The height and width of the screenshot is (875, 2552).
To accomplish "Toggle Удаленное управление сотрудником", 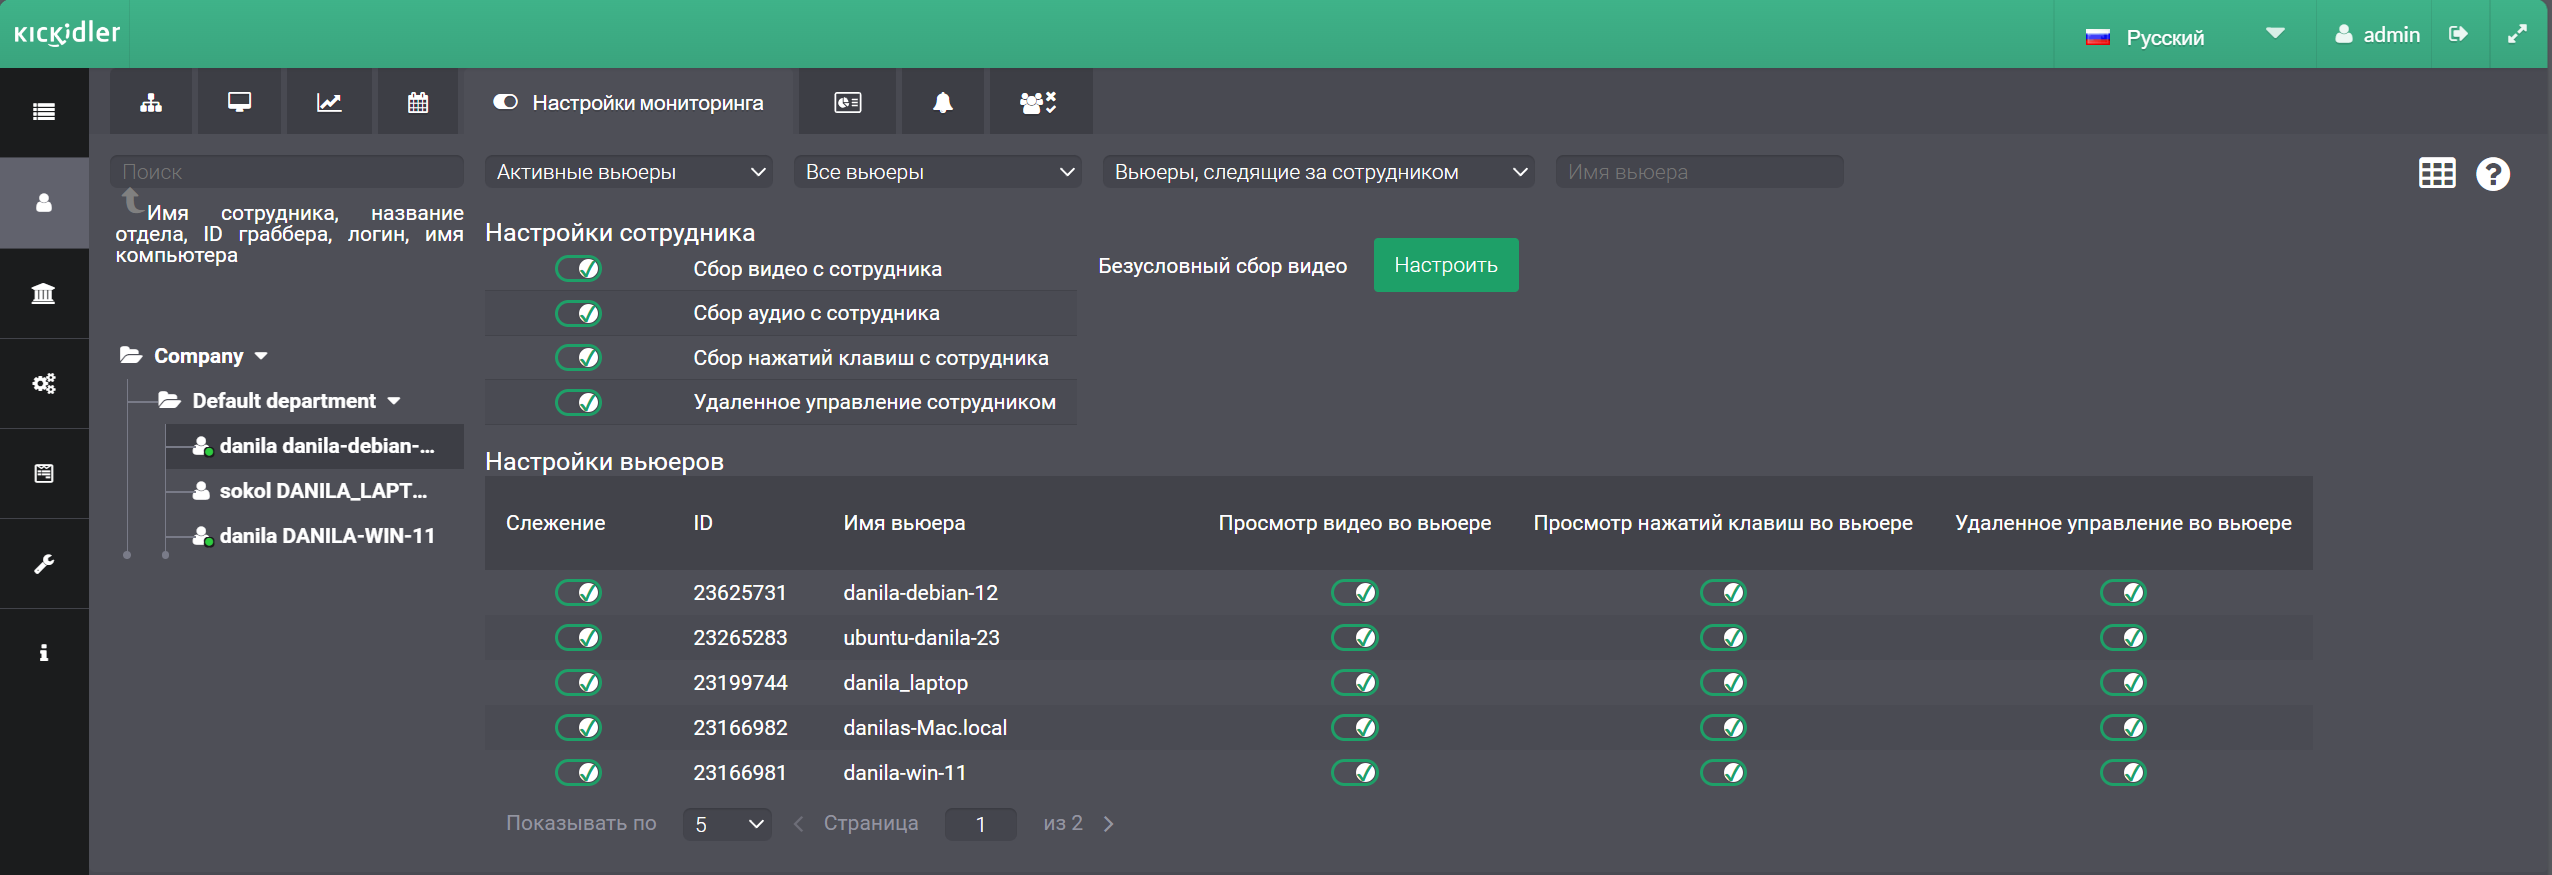I will (578, 402).
